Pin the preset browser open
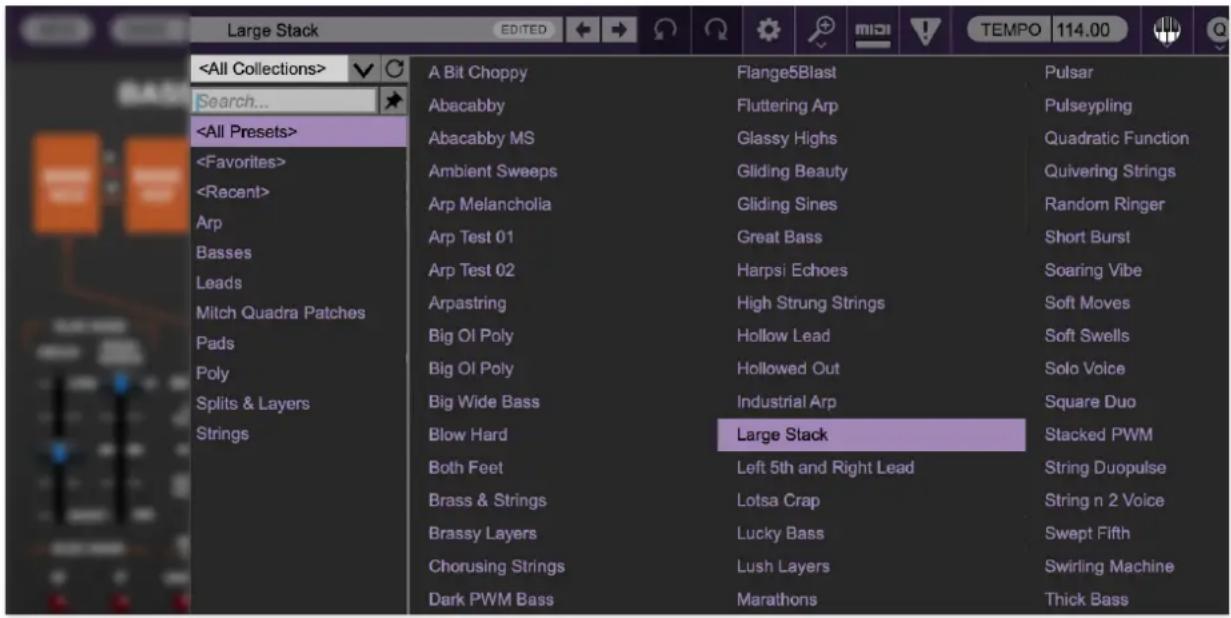 (393, 101)
